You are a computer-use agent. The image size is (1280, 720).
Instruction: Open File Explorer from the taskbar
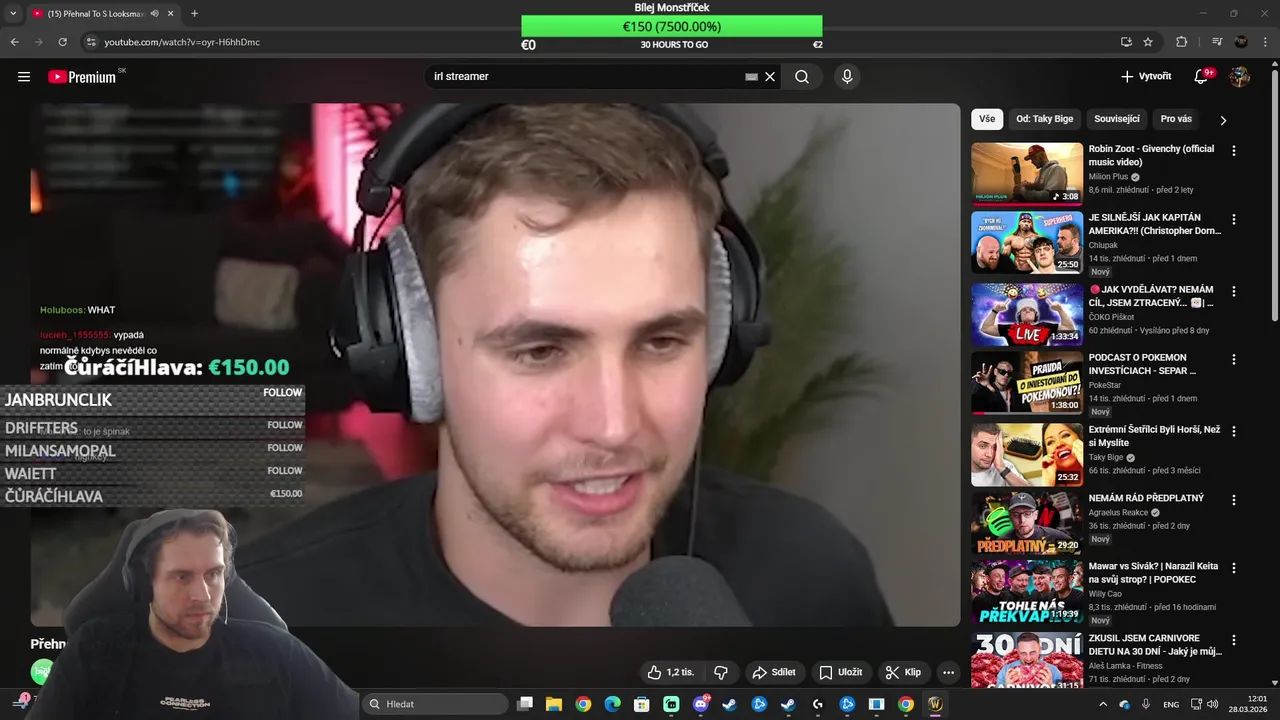(554, 704)
